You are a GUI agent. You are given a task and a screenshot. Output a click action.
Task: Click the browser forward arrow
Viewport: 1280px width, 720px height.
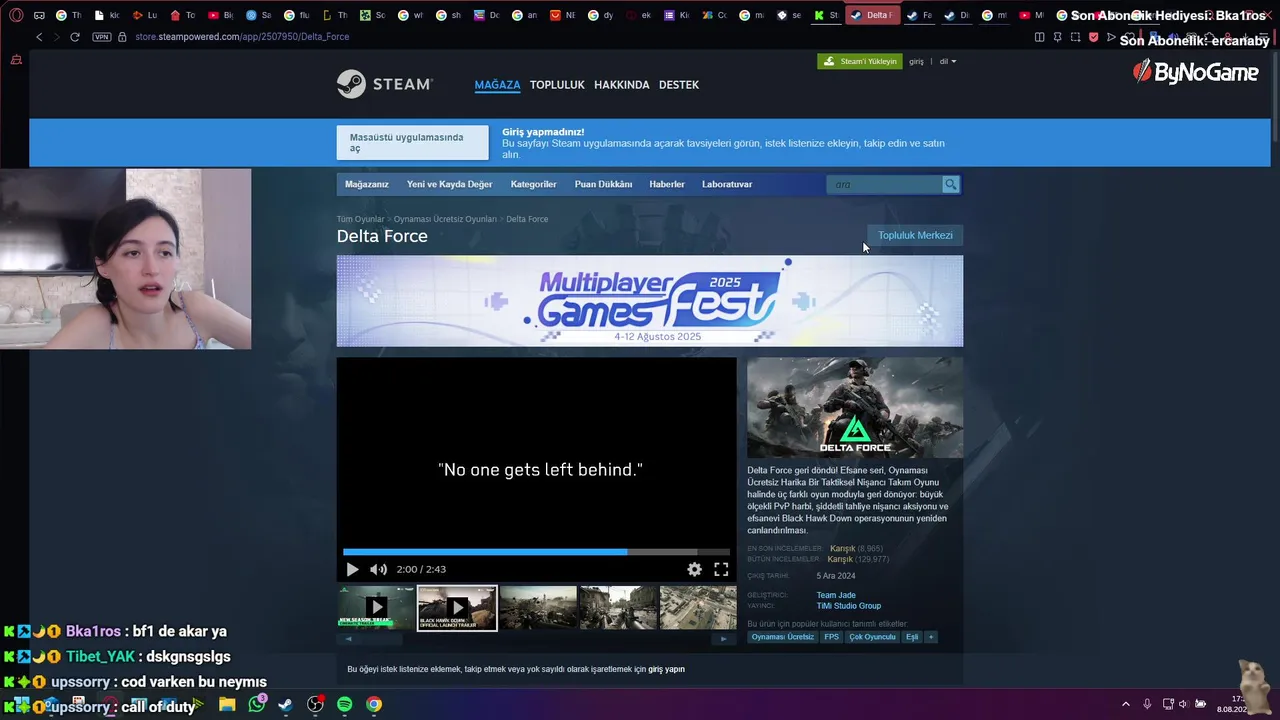click(x=56, y=37)
